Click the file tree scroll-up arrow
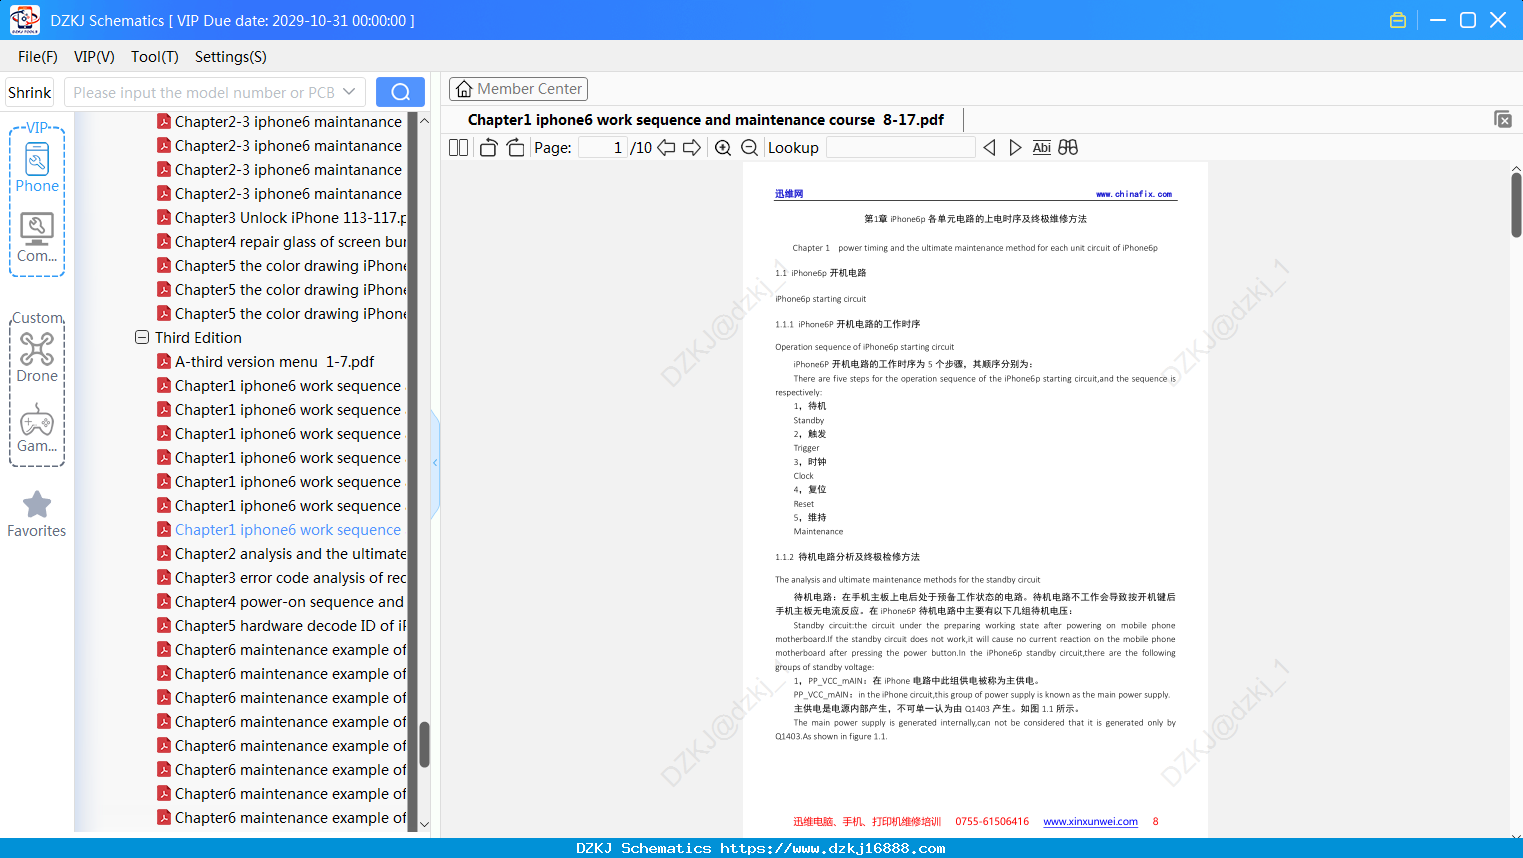 (x=424, y=121)
